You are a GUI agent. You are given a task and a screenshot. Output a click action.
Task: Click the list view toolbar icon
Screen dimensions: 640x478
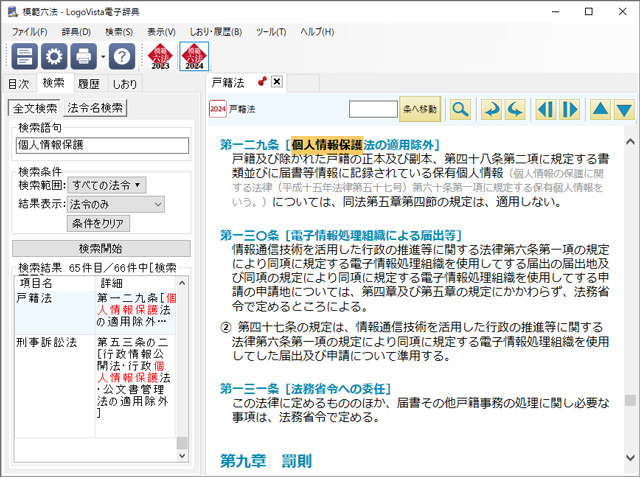tap(24, 56)
